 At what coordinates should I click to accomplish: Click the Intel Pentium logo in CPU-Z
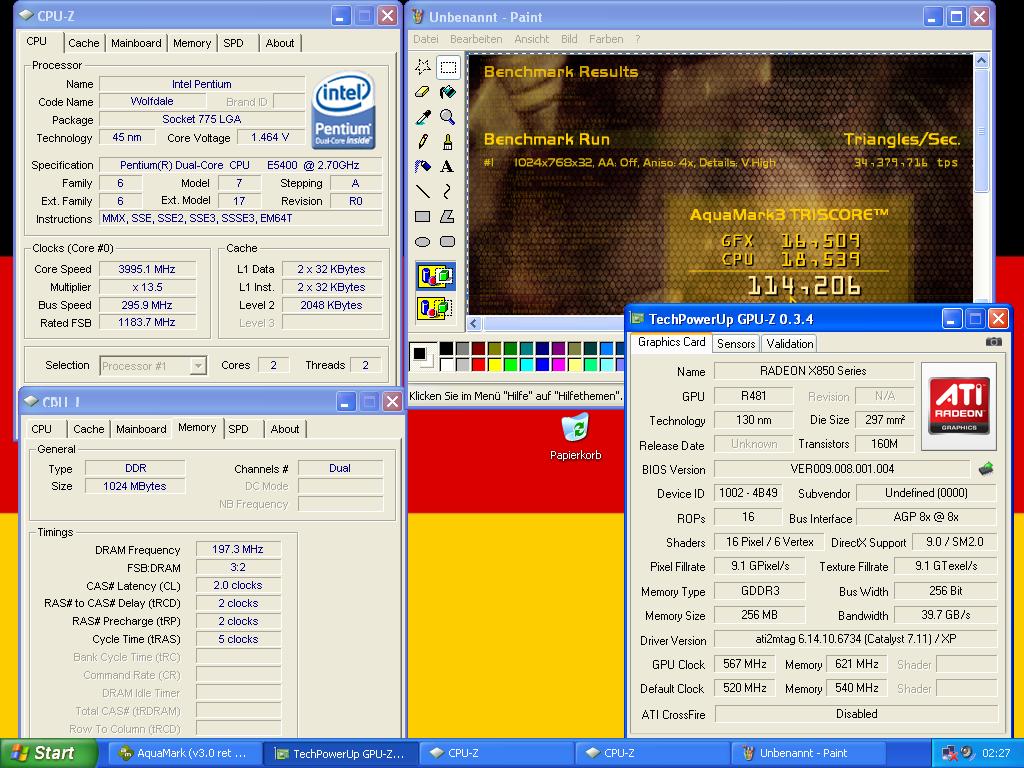coord(343,110)
